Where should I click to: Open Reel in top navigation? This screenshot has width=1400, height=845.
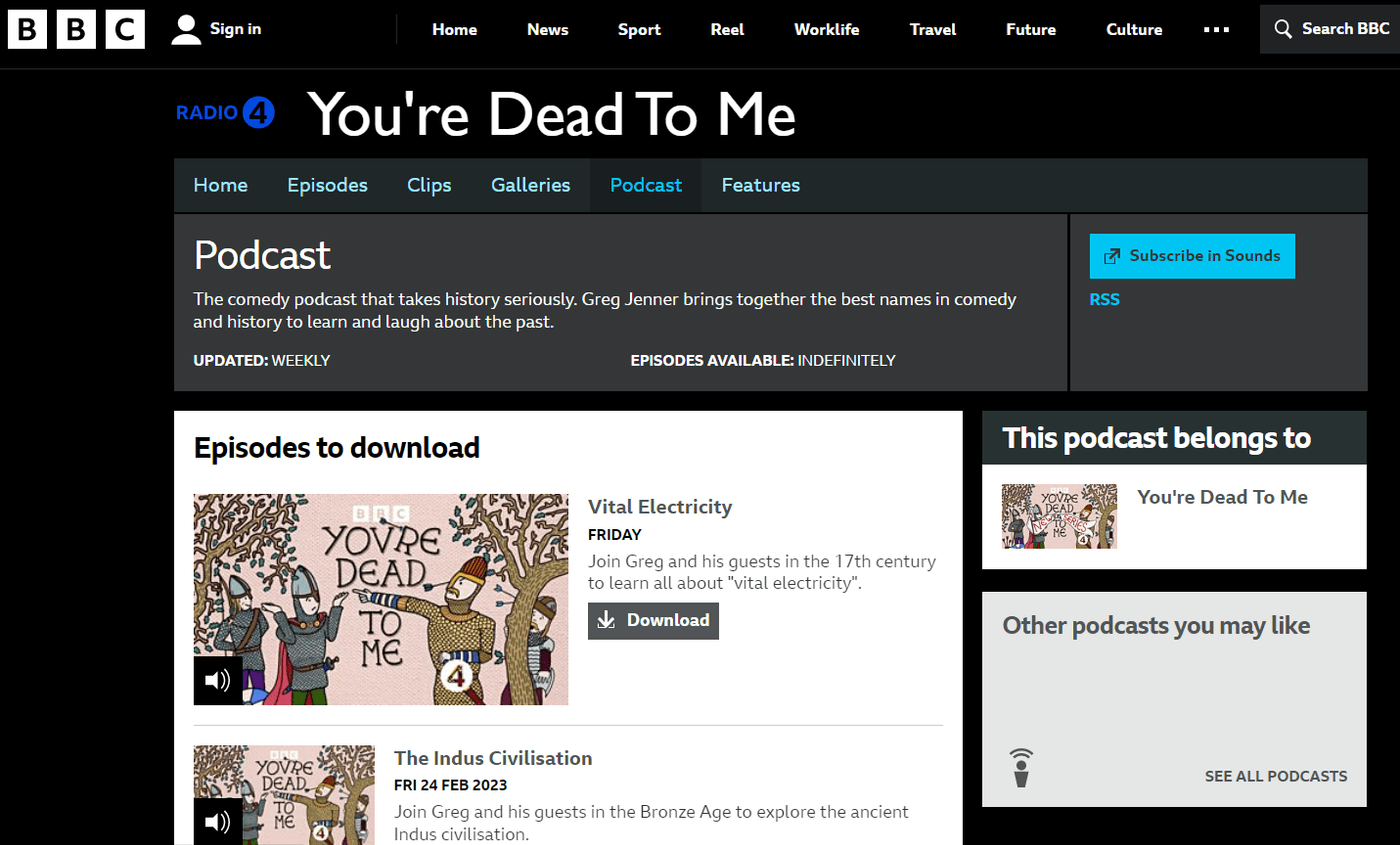[727, 29]
